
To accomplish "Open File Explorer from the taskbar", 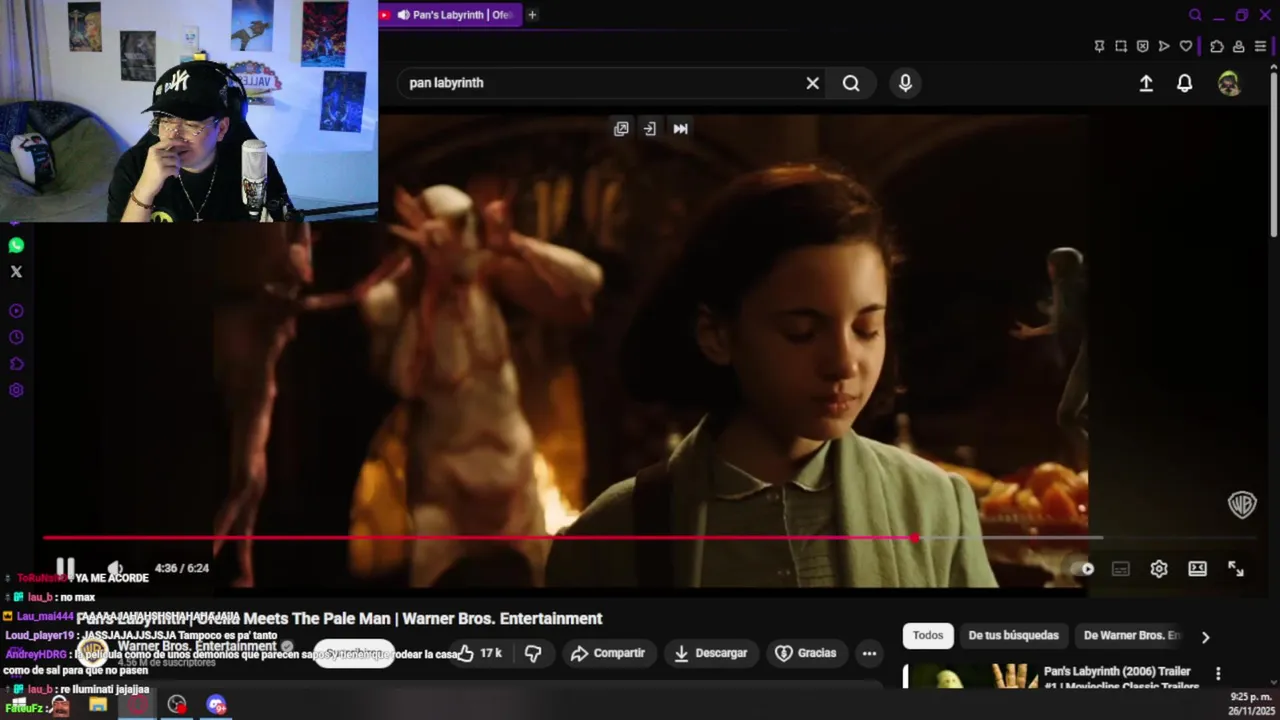I will pyautogui.click(x=98, y=705).
